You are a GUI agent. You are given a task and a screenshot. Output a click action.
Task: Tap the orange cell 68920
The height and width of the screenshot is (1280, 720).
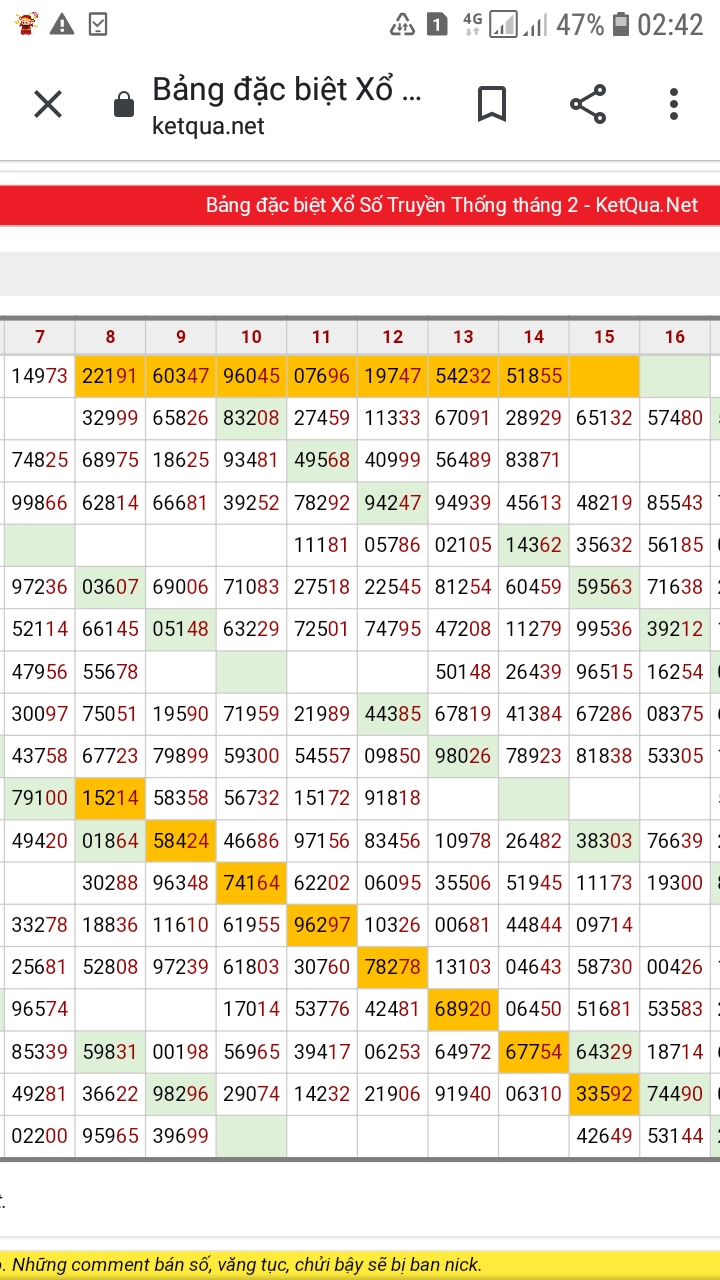[x=463, y=1009]
